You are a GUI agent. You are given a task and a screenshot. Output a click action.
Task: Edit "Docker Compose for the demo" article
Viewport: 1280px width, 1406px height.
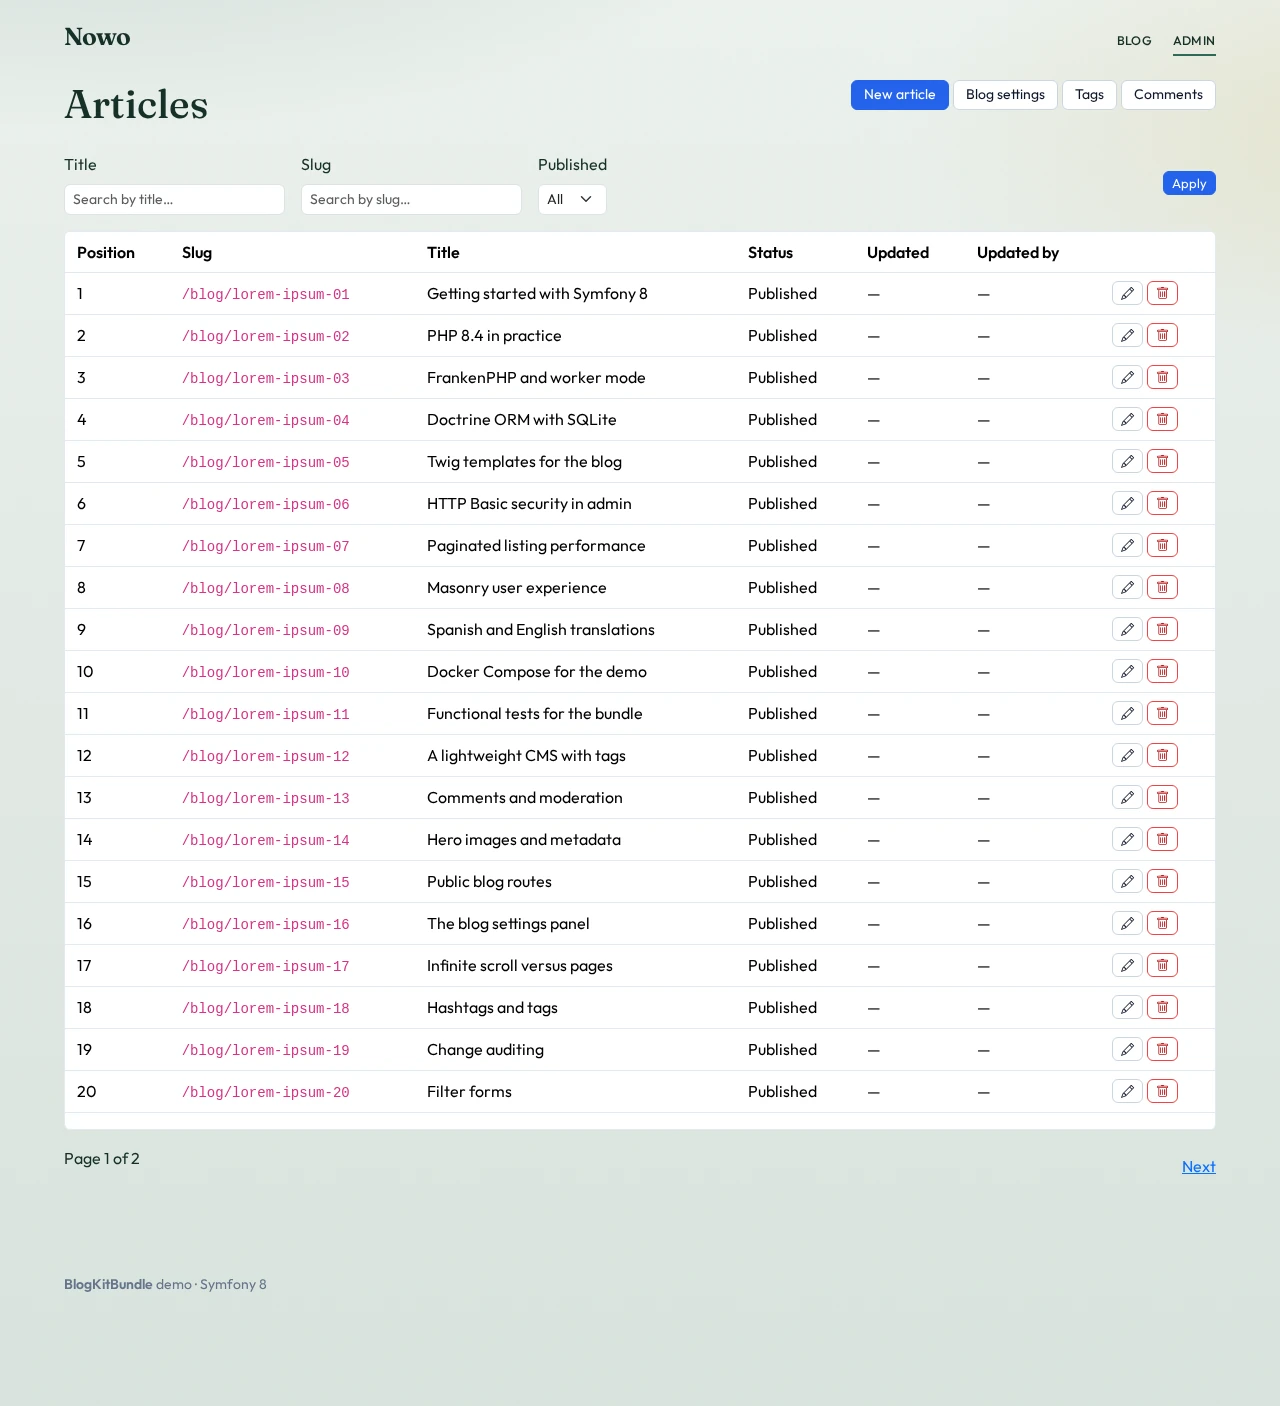1127,671
